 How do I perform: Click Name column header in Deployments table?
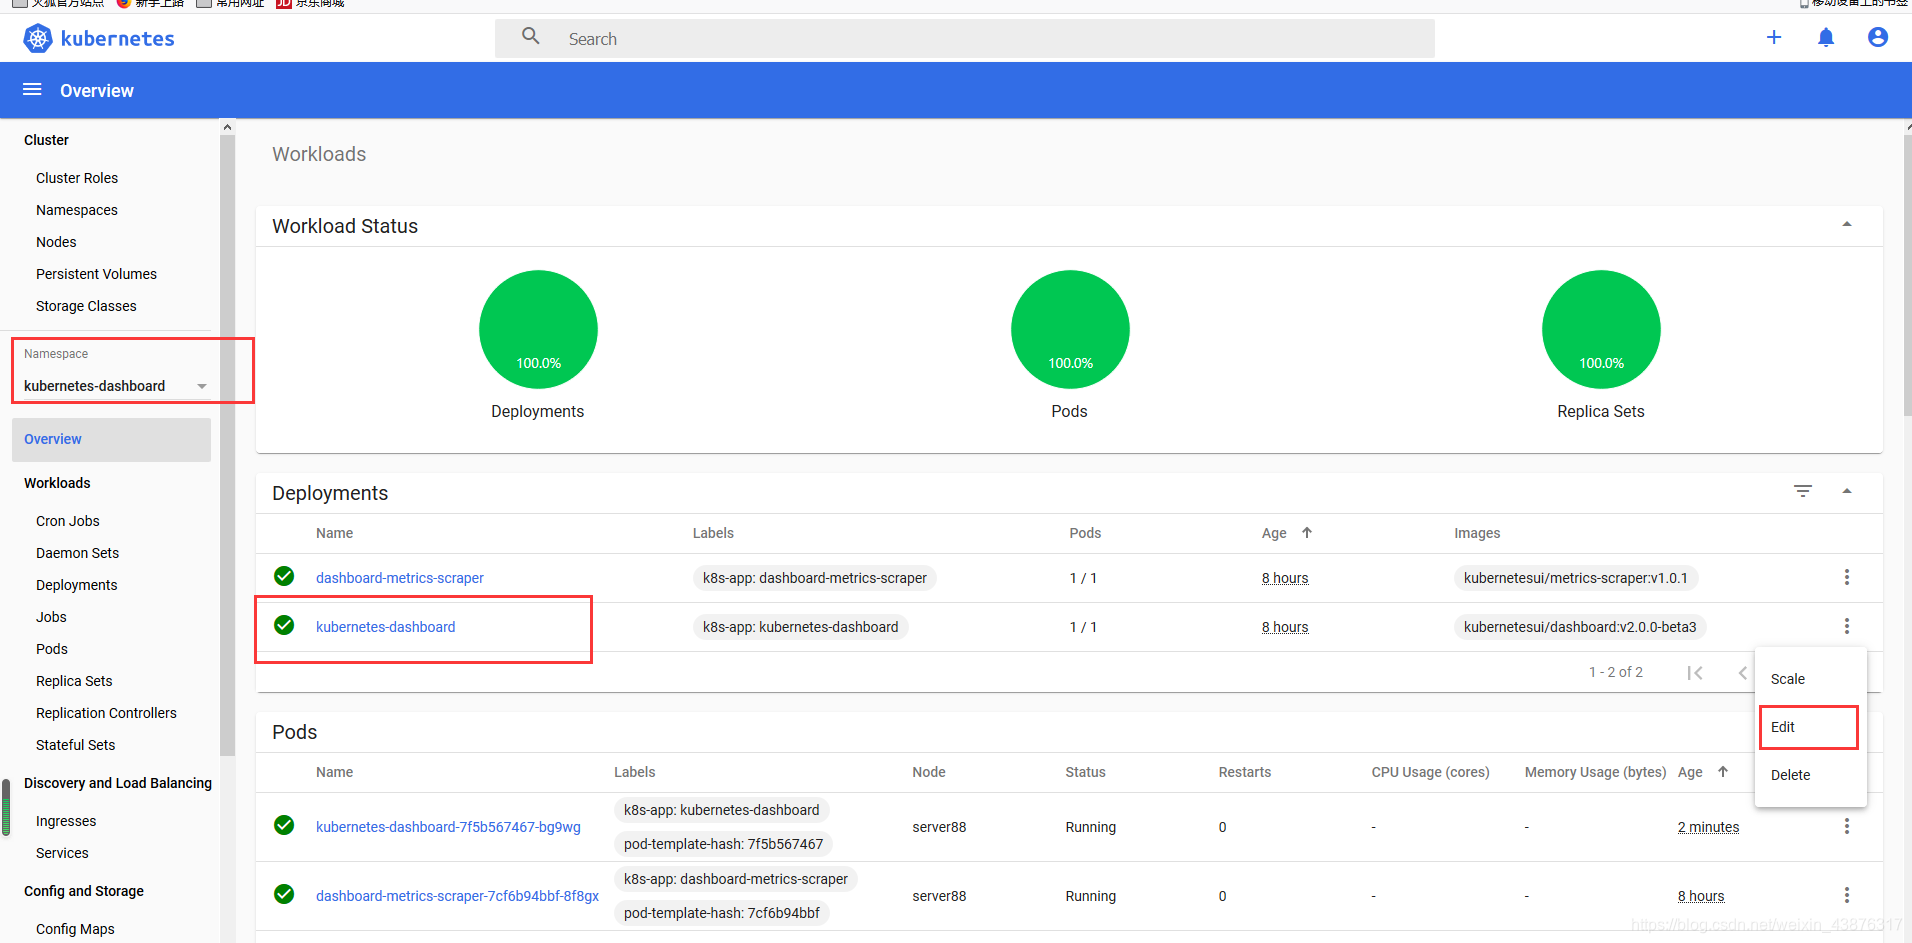(x=334, y=533)
